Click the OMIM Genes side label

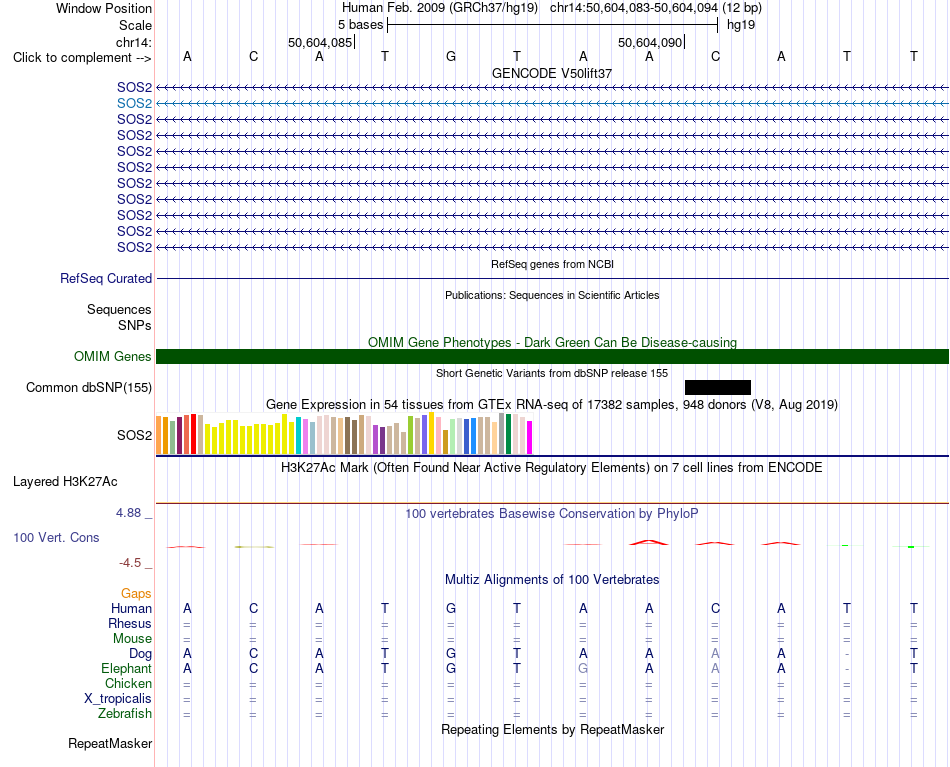click(113, 356)
